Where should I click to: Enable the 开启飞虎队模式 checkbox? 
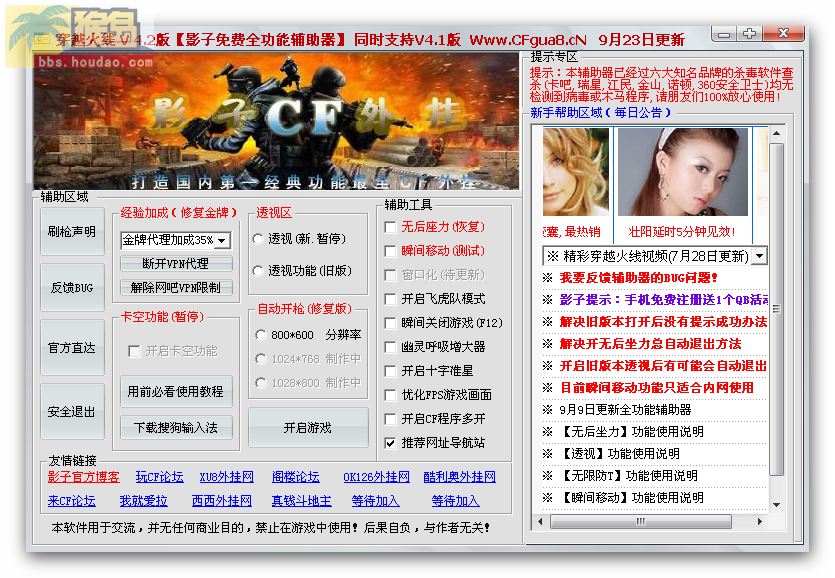point(390,299)
